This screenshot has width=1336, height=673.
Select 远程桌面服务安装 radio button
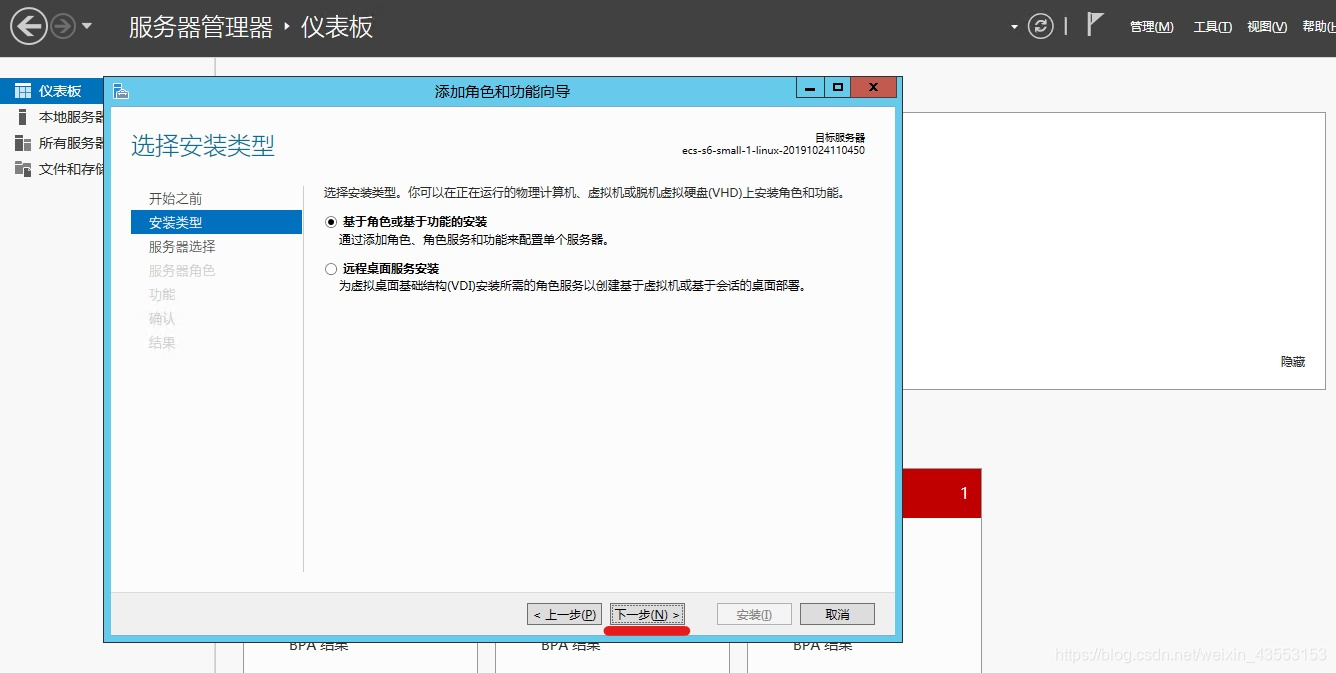(331, 269)
